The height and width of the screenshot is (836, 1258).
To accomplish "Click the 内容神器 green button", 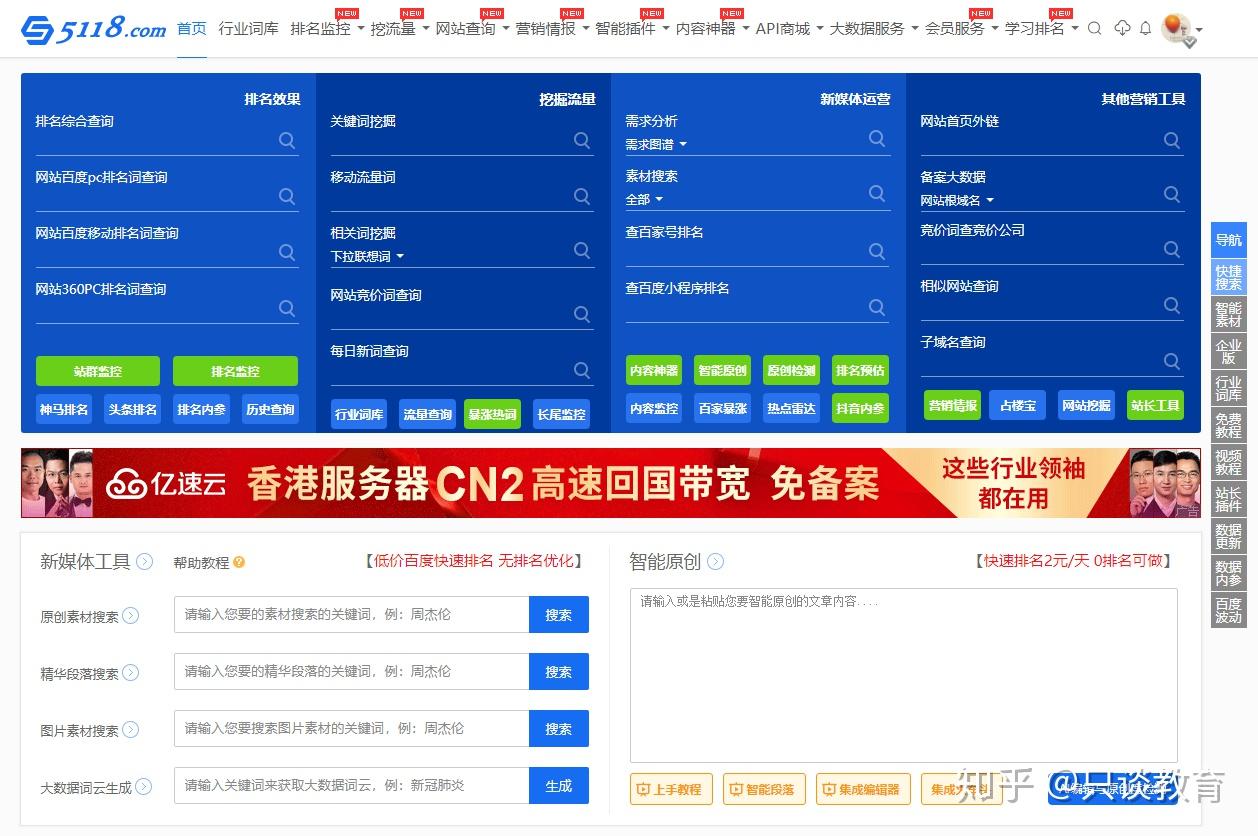I will click(x=654, y=370).
